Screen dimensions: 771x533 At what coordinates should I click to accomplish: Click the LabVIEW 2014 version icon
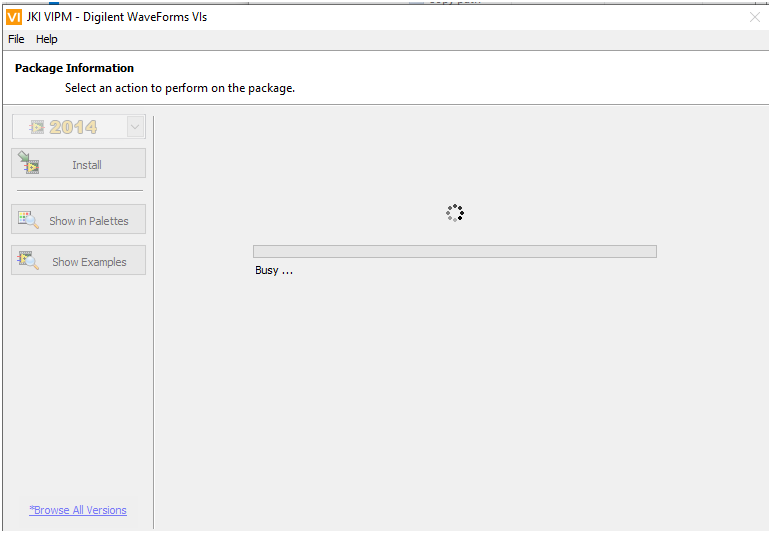pos(36,127)
